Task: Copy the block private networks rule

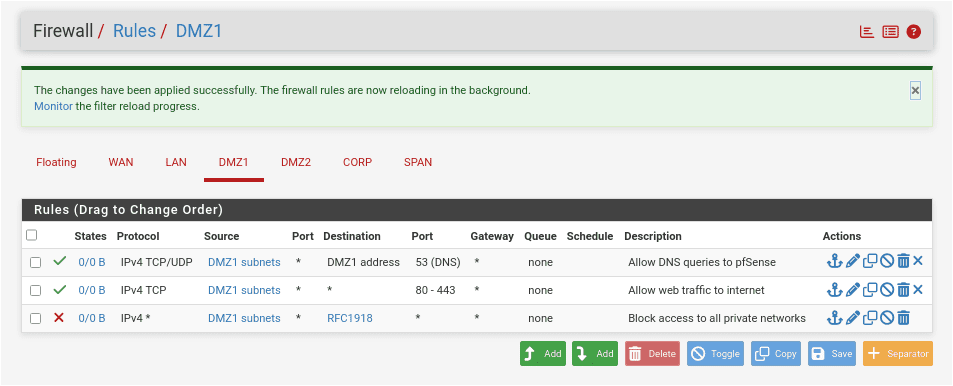Action: click(870, 318)
